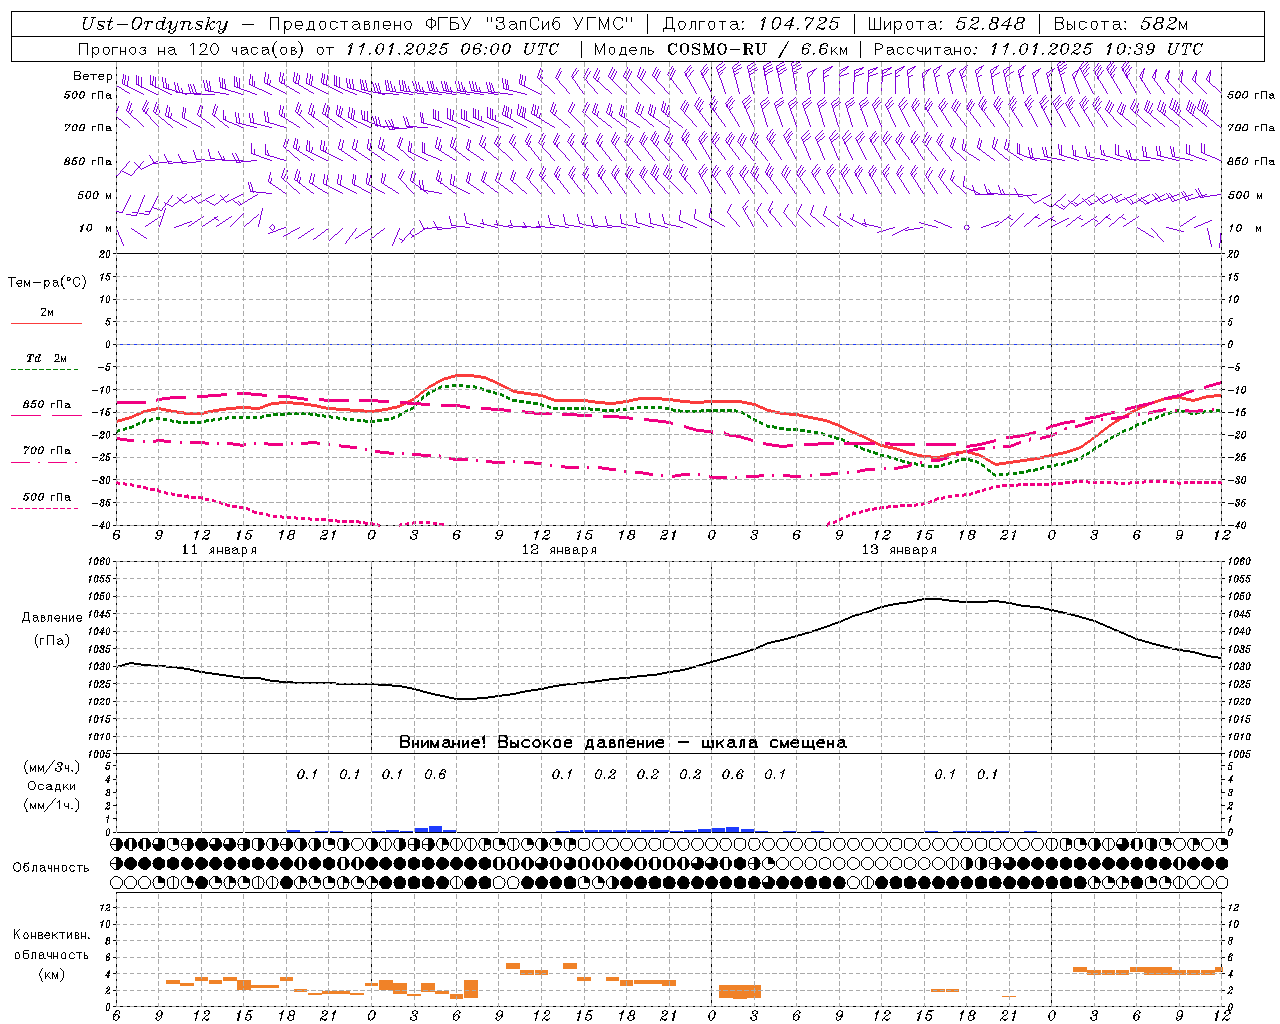1280x1024 pixels.
Task: Click the 'Рассчитано: 11.01.2025 10:39 UTC' timestamp
Action: (1038, 49)
